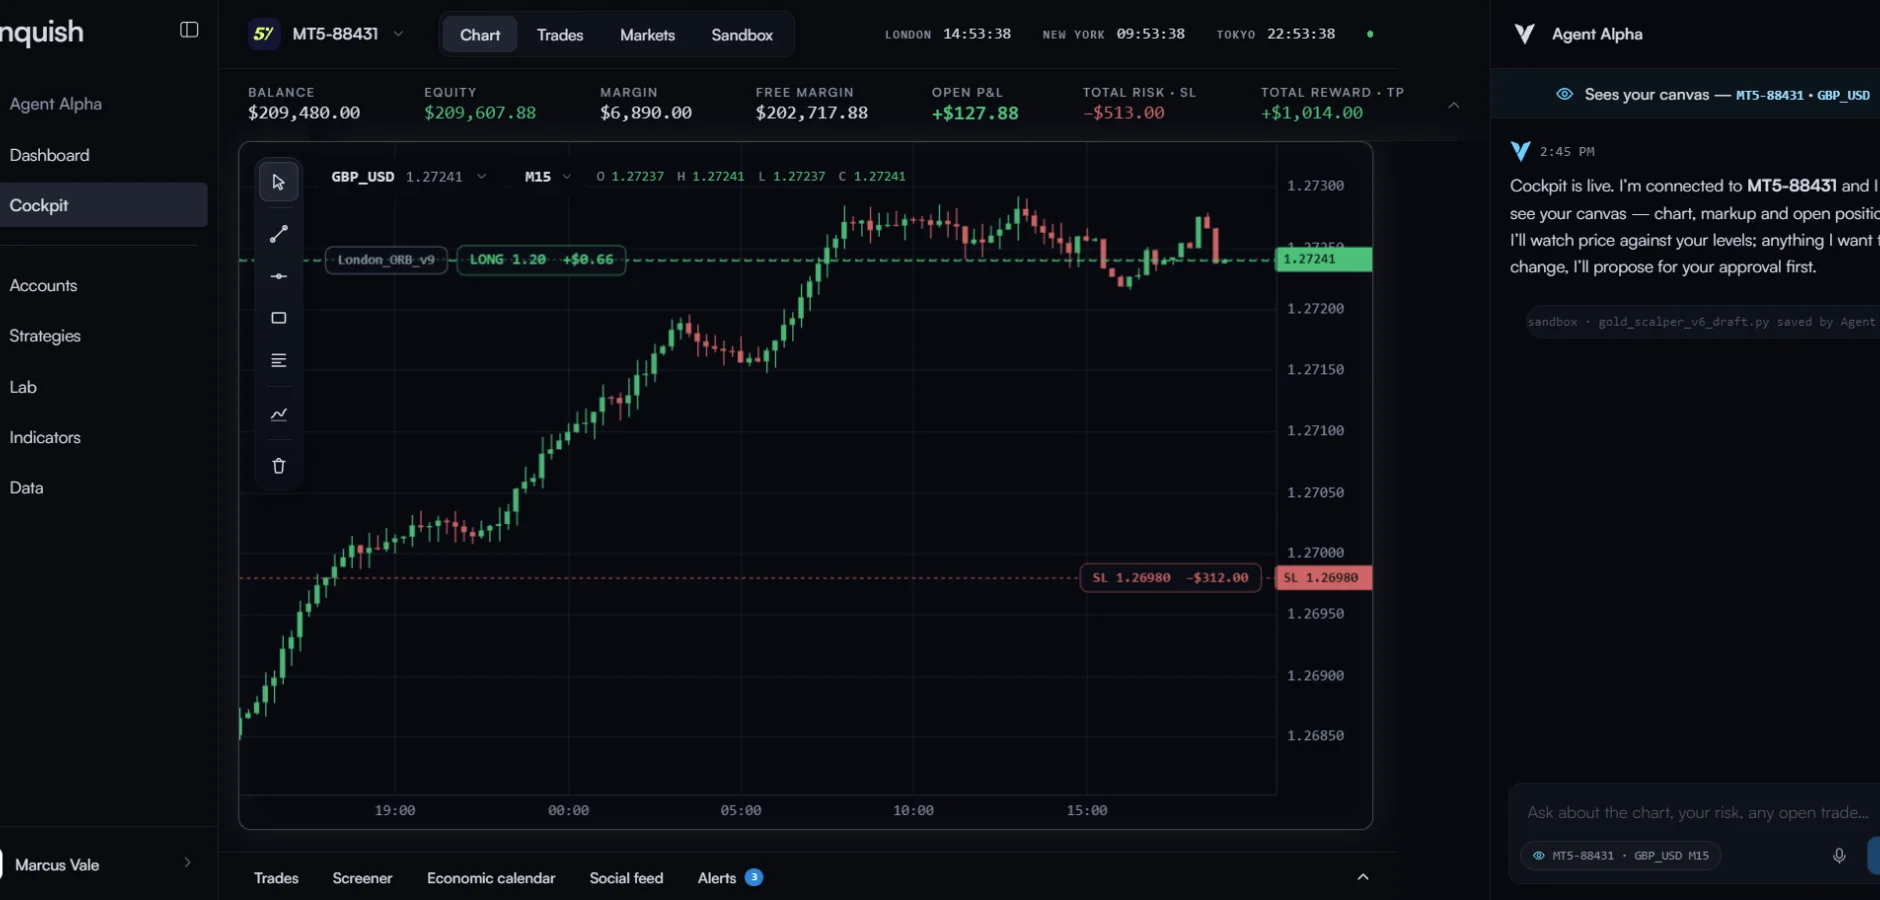Click the Balance value $209,480.00
Image resolution: width=1880 pixels, height=900 pixels.
pyautogui.click(x=304, y=113)
